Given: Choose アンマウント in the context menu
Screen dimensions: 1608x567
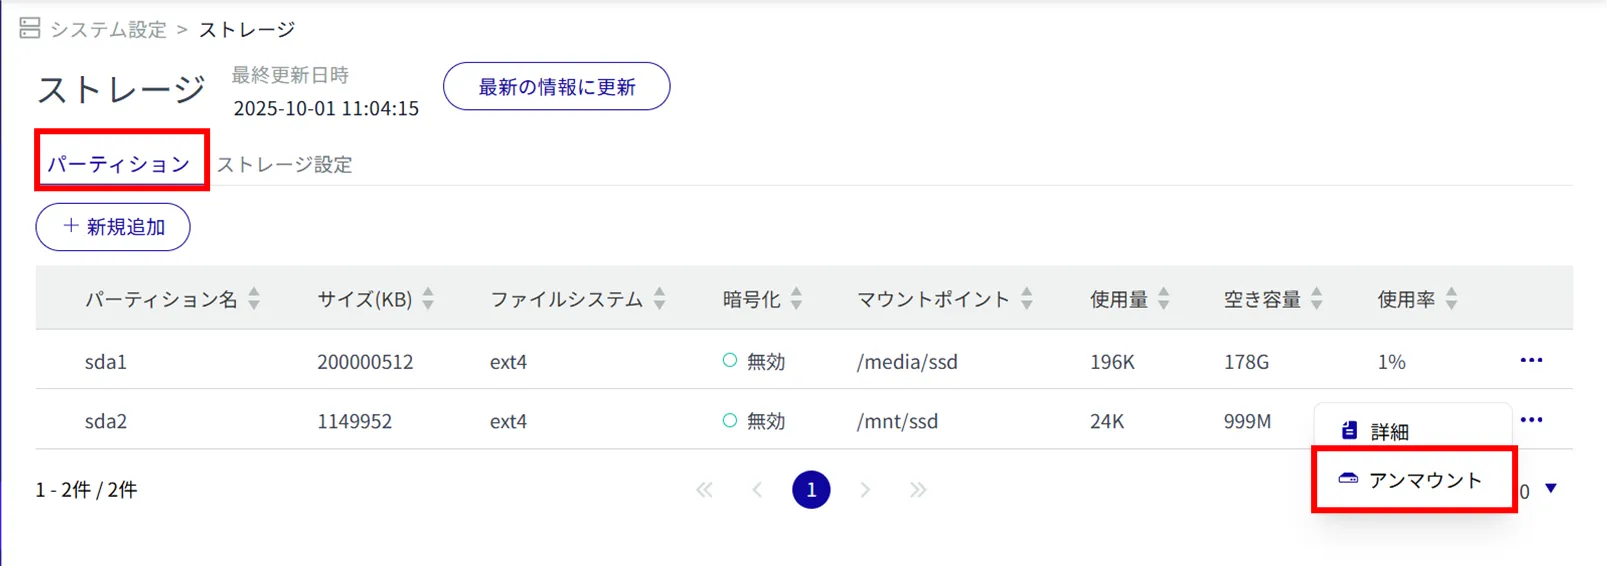Looking at the screenshot, I should (1424, 481).
